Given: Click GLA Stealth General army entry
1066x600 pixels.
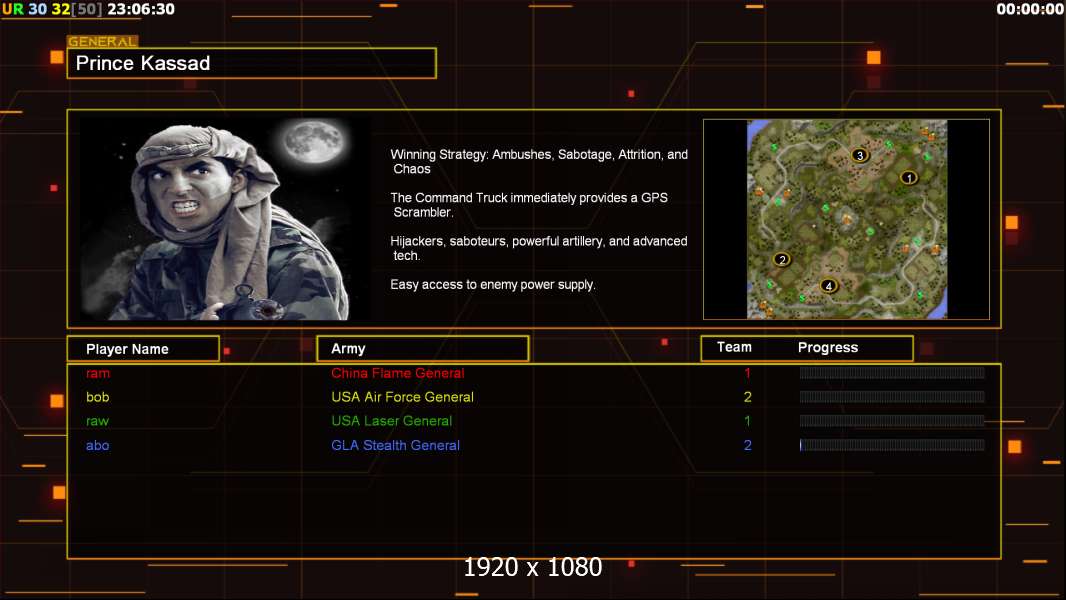Looking at the screenshot, I should coord(395,445).
